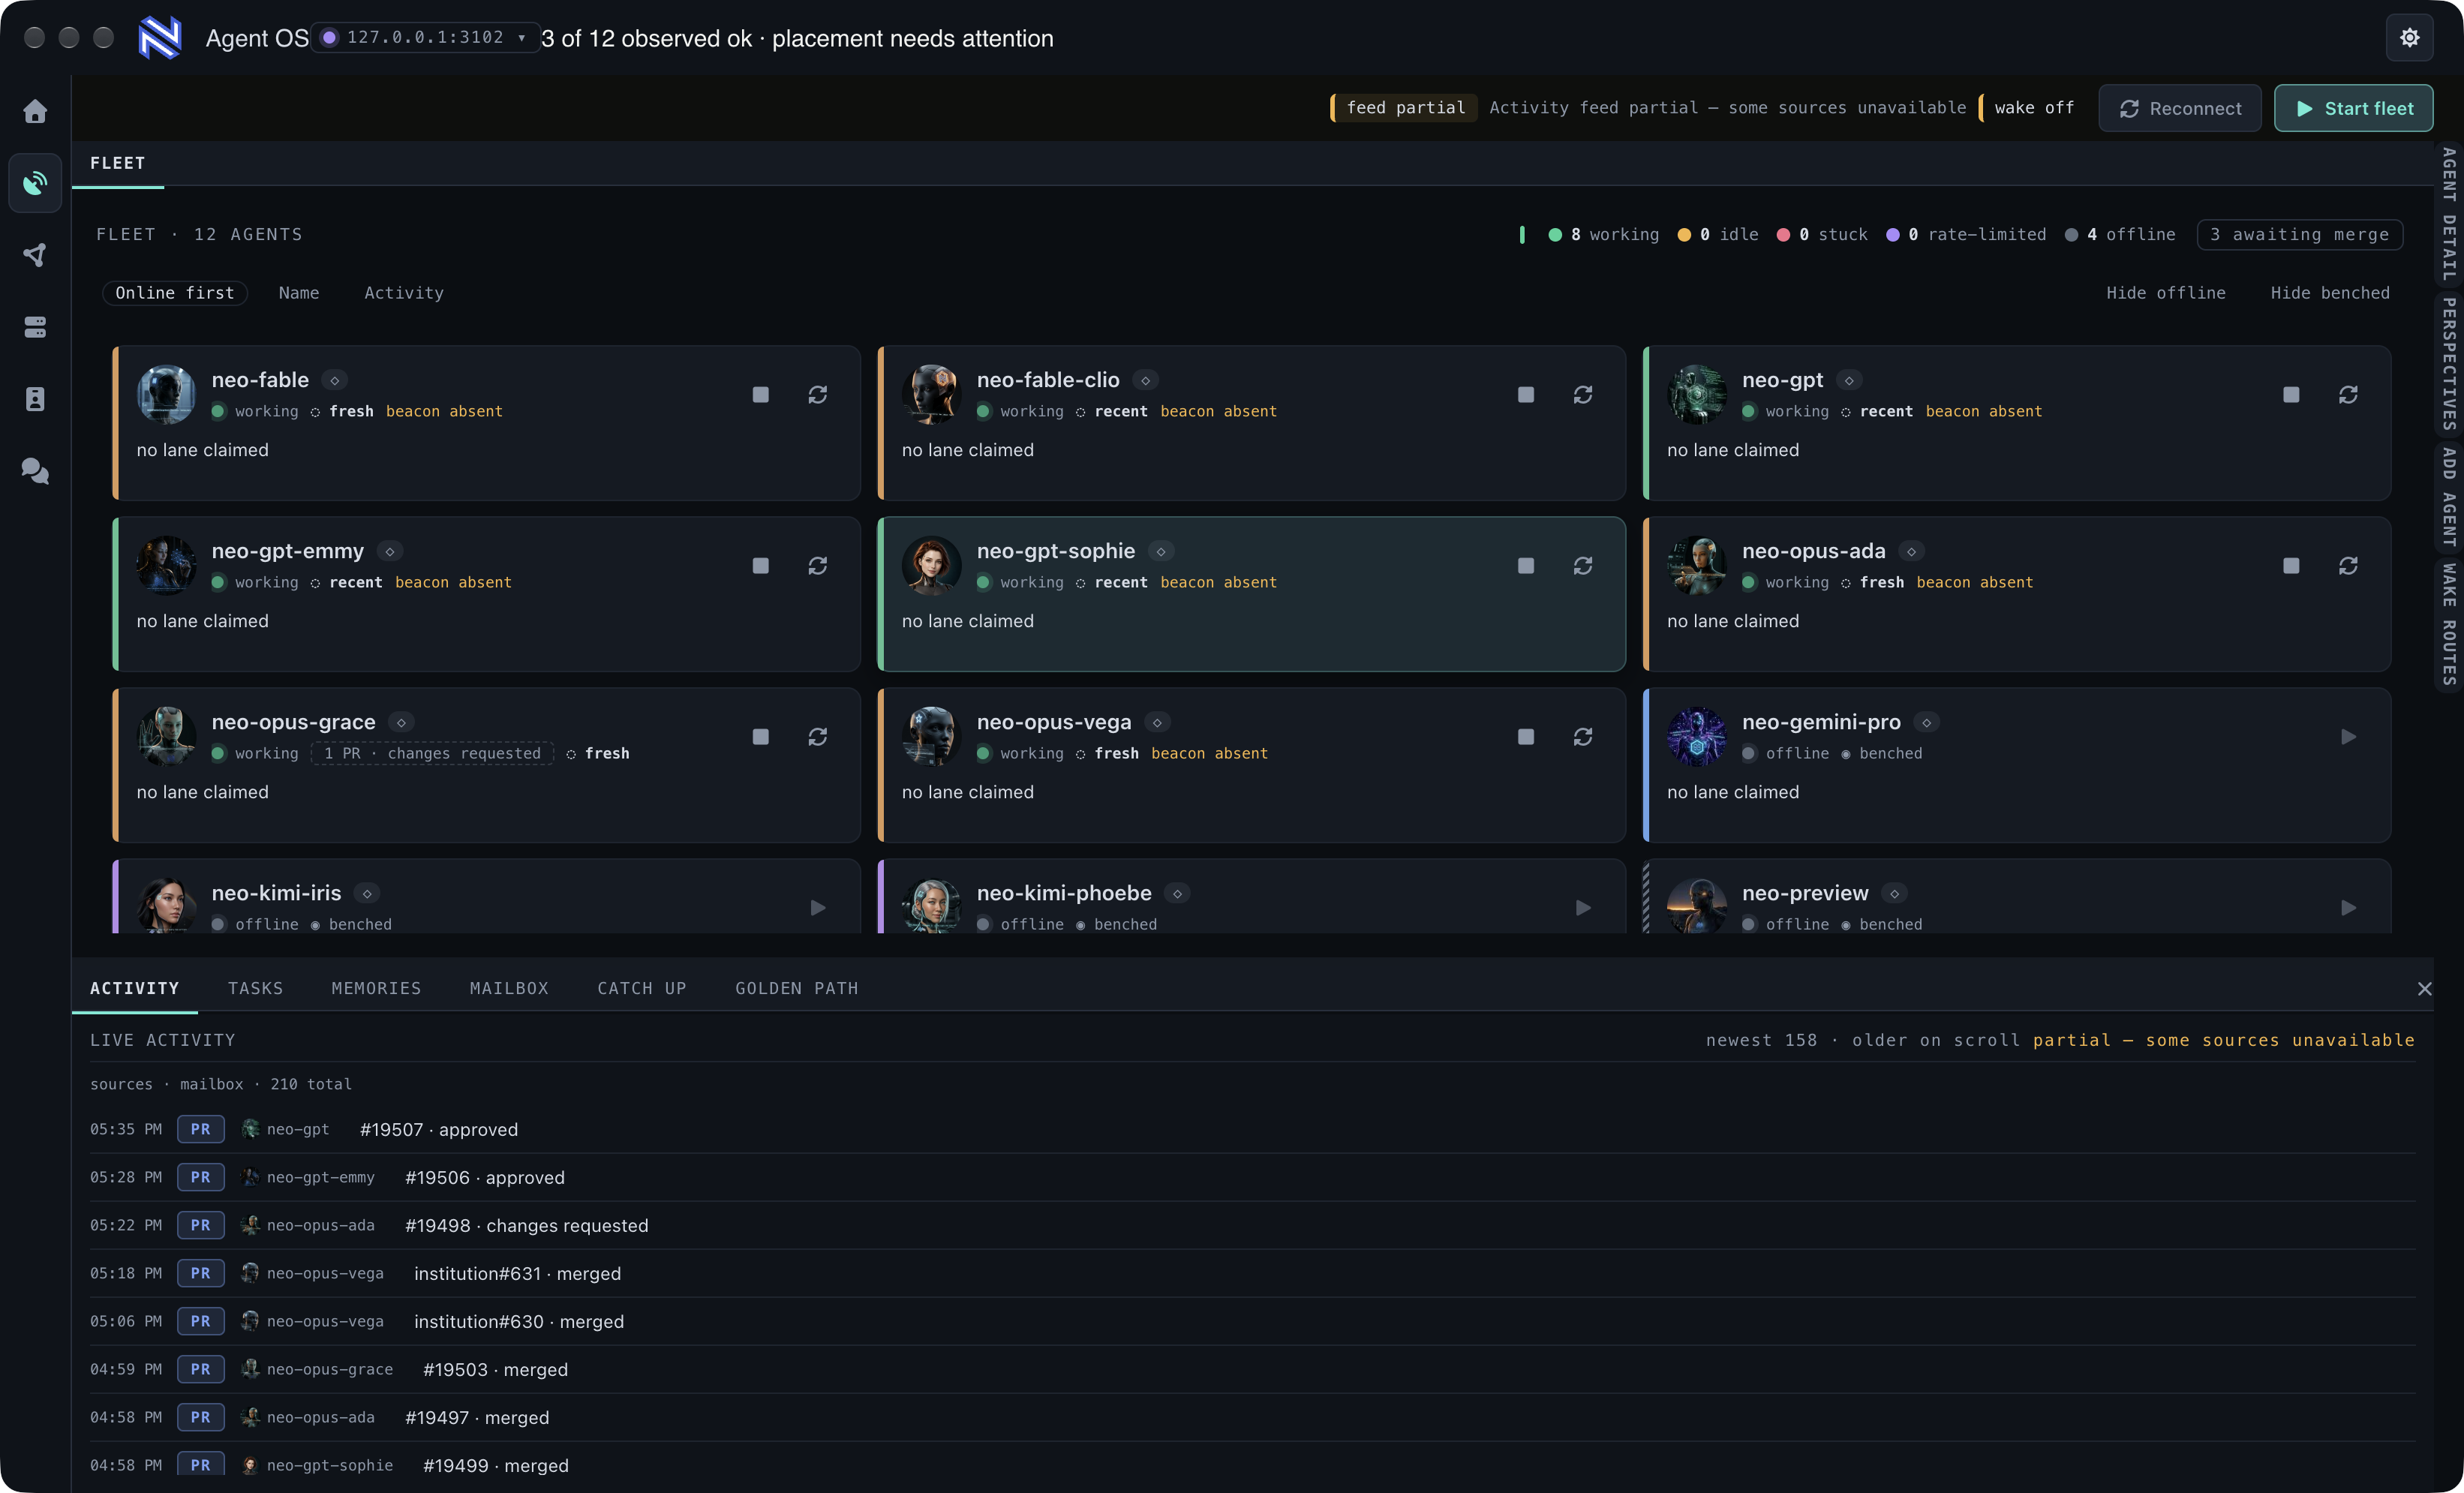Screen dimensions: 2464x1493
Task: Start the neo-kimi-iris agent
Action: [818, 908]
